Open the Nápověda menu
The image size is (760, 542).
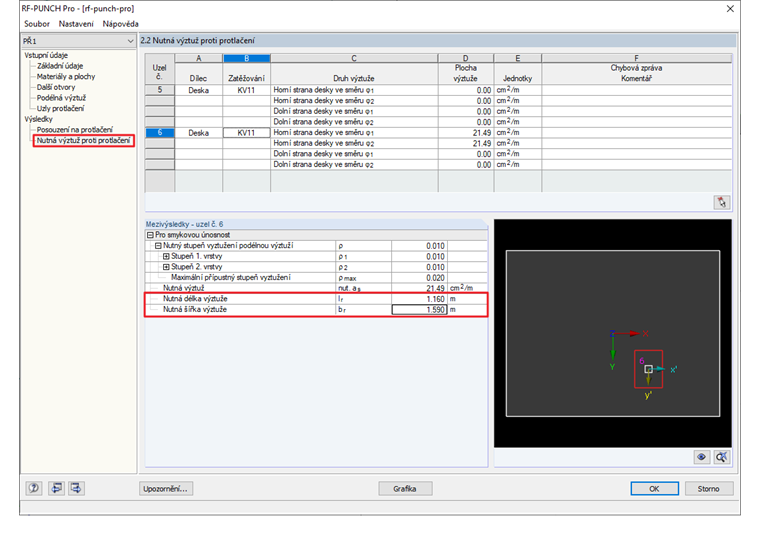point(121,24)
